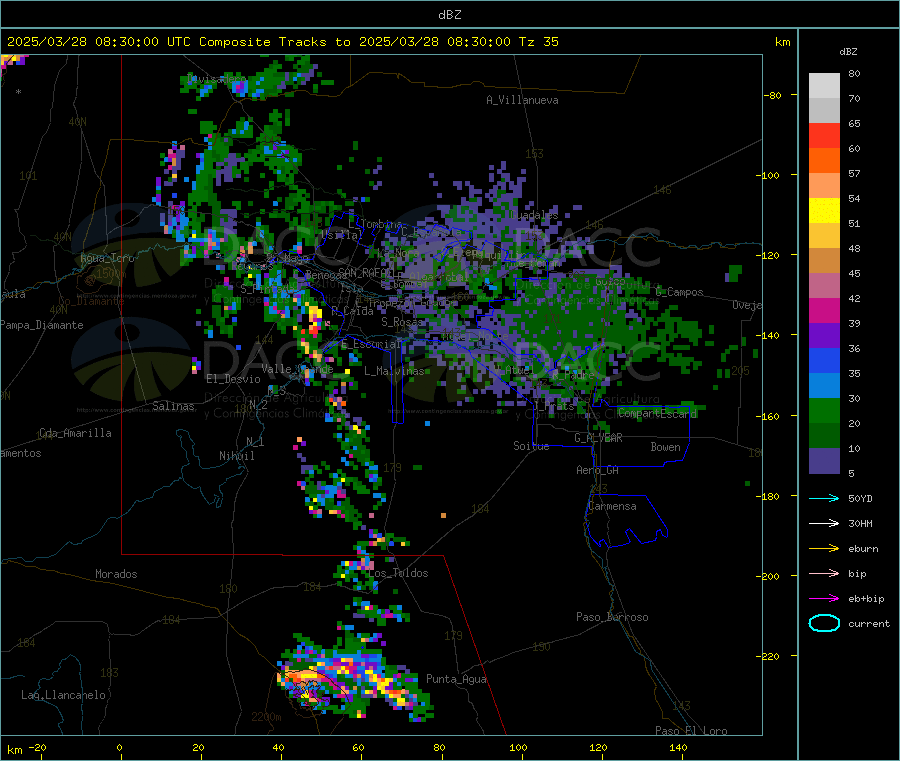Click the Cda_Amarilla label

click(x=75, y=433)
